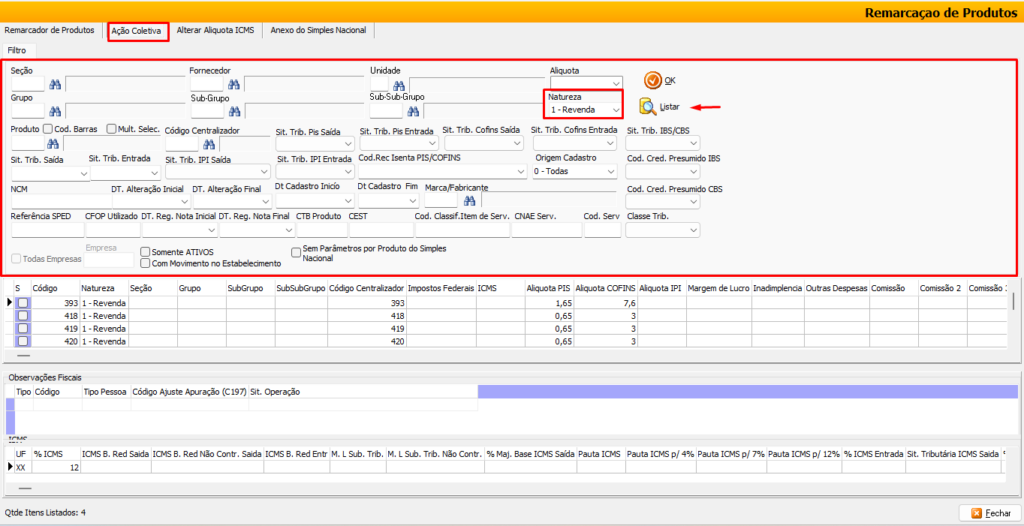The image size is (1024, 526).
Task: Enable the Cod. Barras checkbox
Action: point(48,130)
